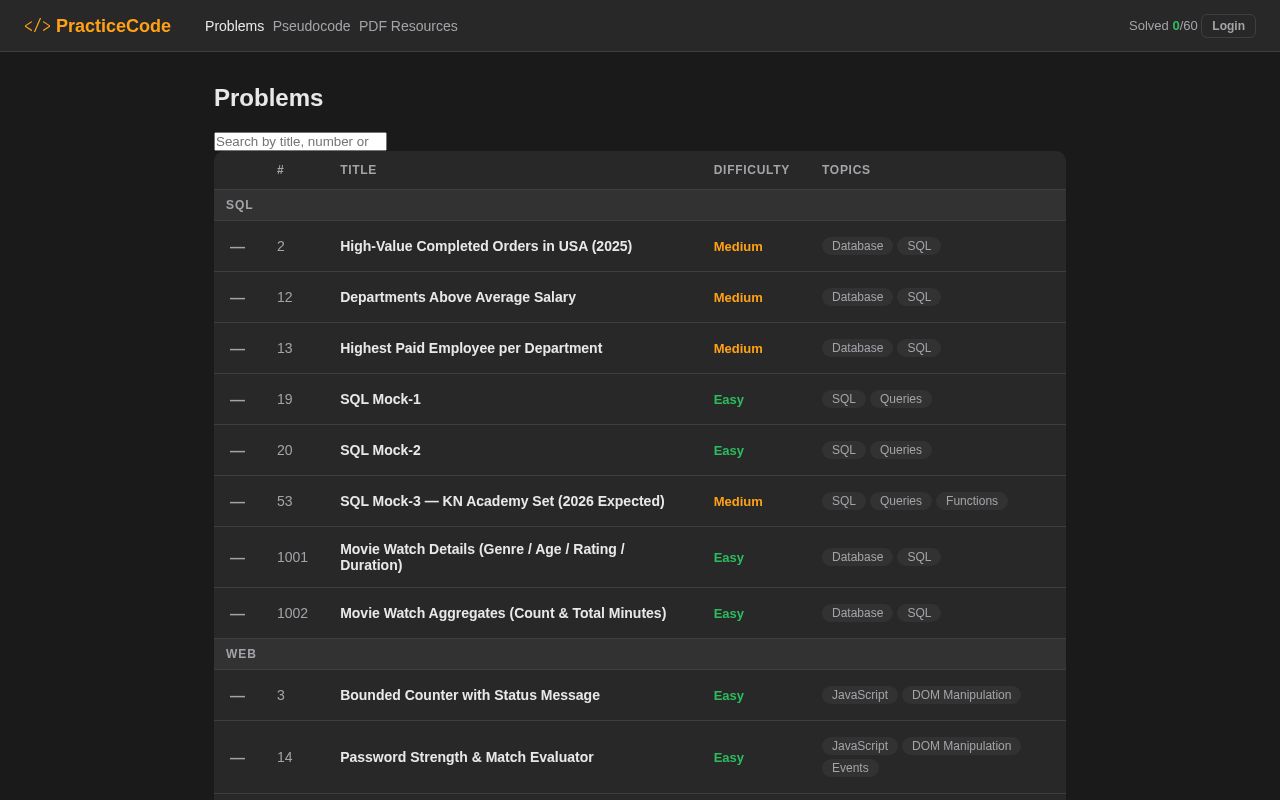Click Database tag on Movie Watch Aggregates row
Screen dimensions: 1280x800
[857, 613]
